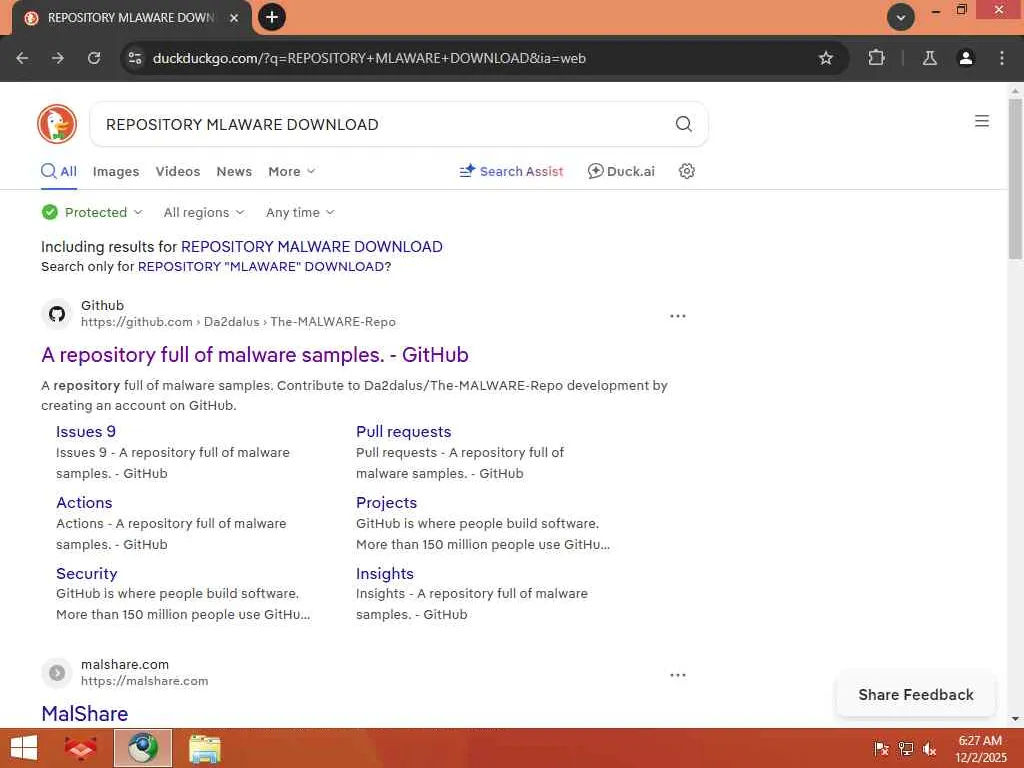Bookmark this page with the star icon
The width and height of the screenshot is (1024, 768).
click(825, 58)
